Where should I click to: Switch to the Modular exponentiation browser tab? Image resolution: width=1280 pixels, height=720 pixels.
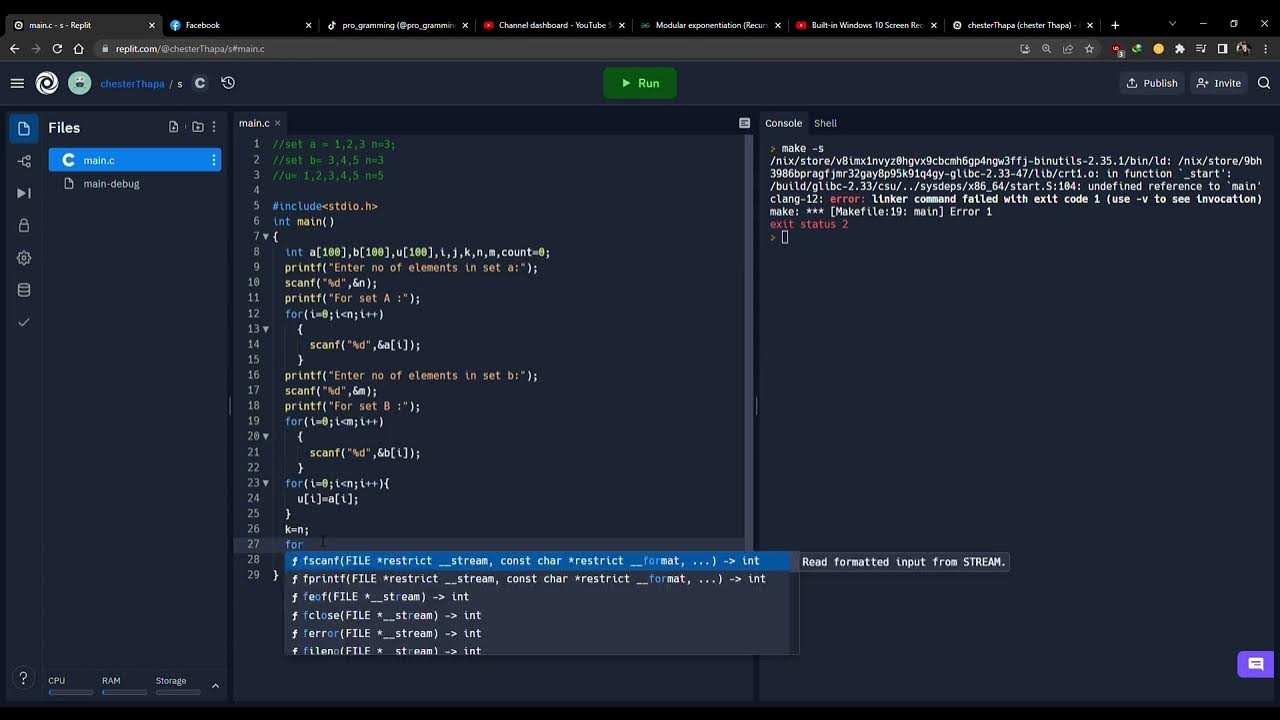[711, 25]
